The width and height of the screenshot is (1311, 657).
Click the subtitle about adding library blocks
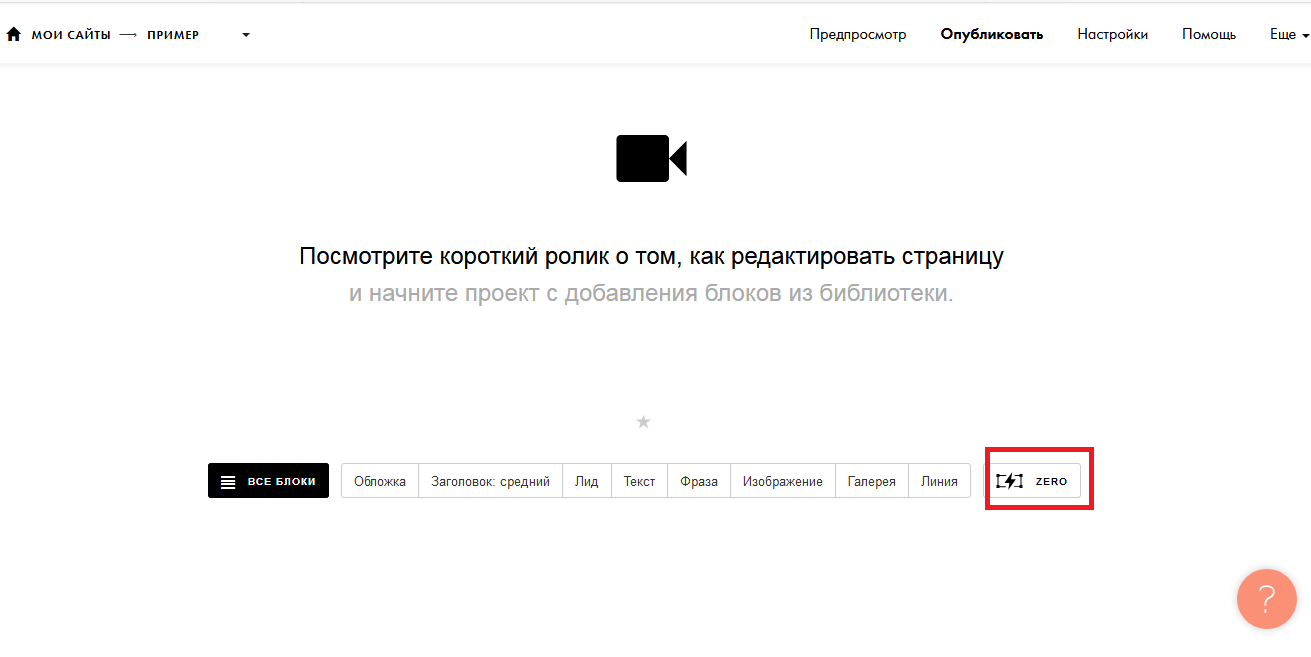[x=651, y=294]
